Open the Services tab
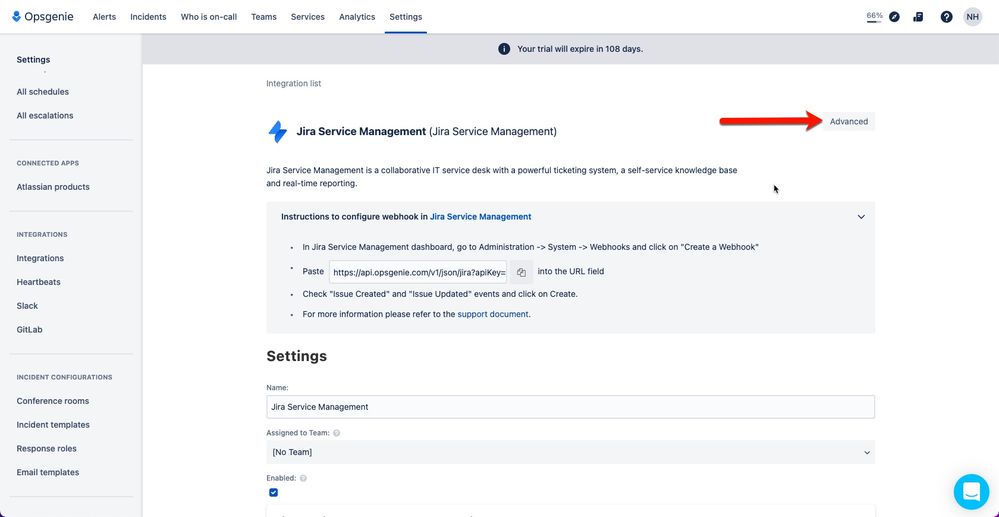The width and height of the screenshot is (999, 517). pyautogui.click(x=308, y=17)
